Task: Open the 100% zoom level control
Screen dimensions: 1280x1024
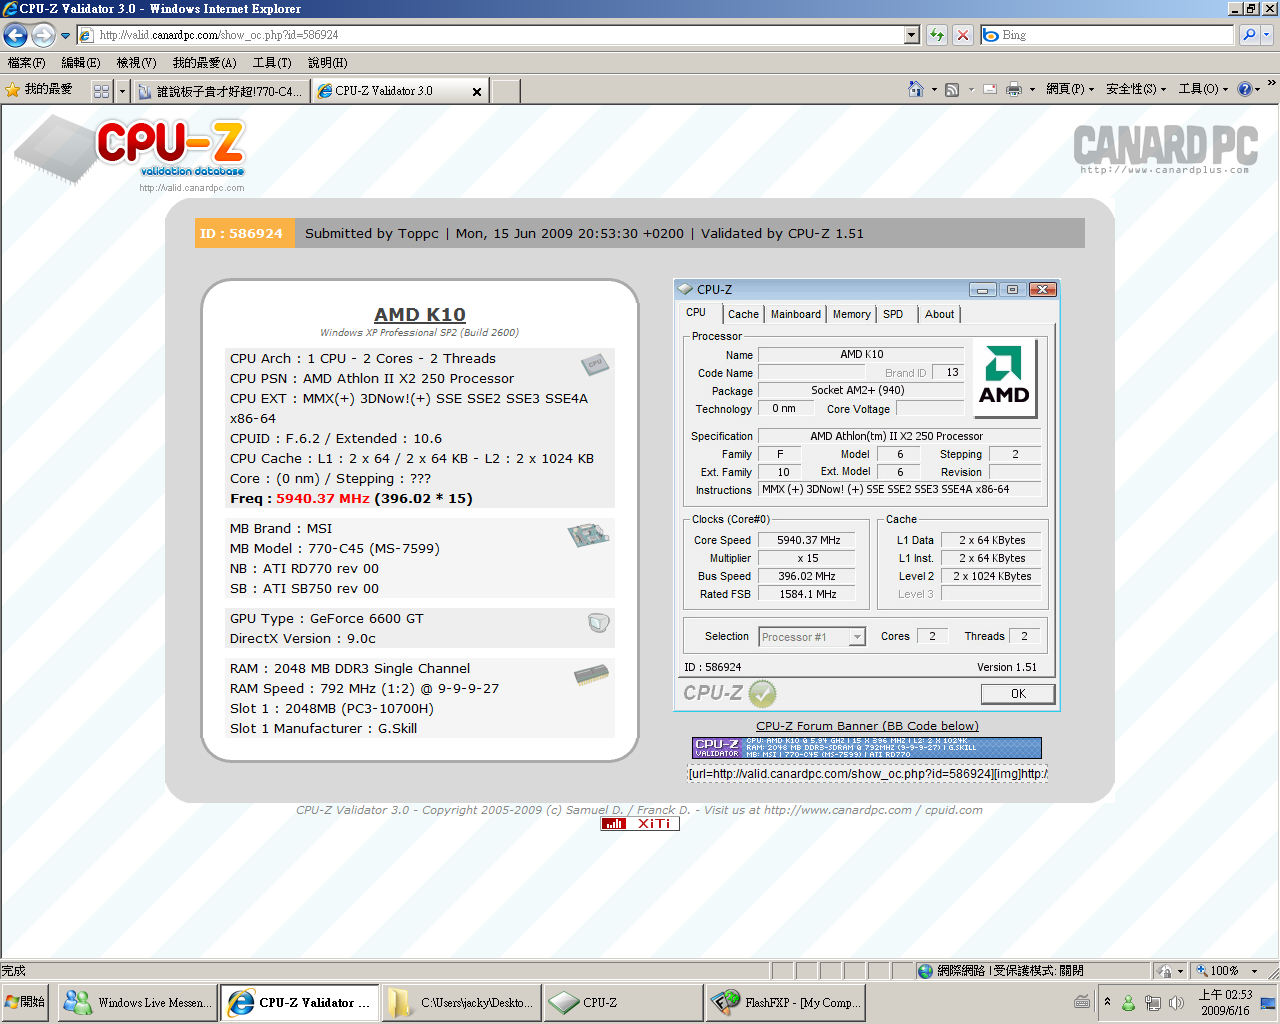Action: [x=1226, y=970]
